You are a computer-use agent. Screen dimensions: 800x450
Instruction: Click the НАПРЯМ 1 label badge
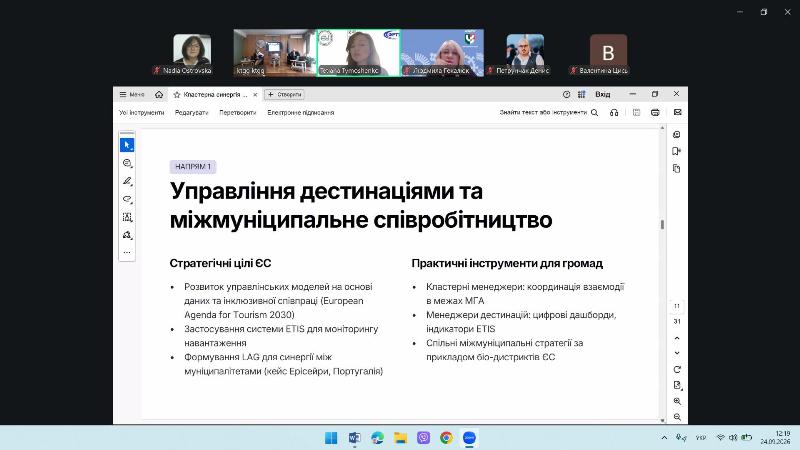click(x=193, y=166)
